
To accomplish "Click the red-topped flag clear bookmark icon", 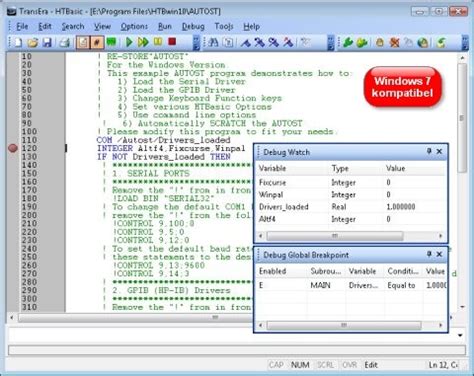I will coord(288,43).
